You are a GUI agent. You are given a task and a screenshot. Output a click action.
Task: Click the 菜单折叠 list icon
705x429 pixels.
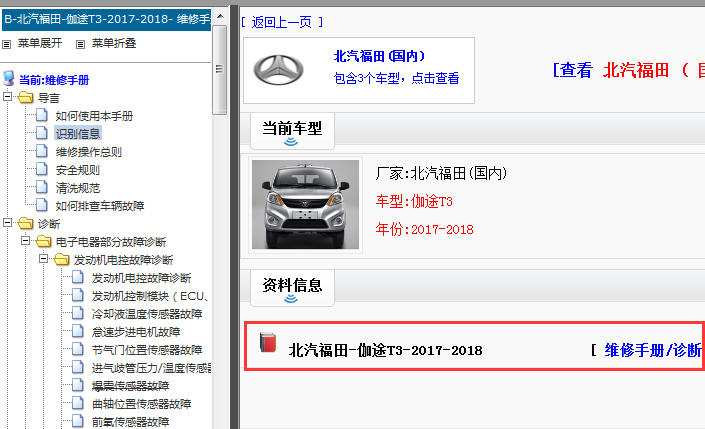pyautogui.click(x=80, y=44)
